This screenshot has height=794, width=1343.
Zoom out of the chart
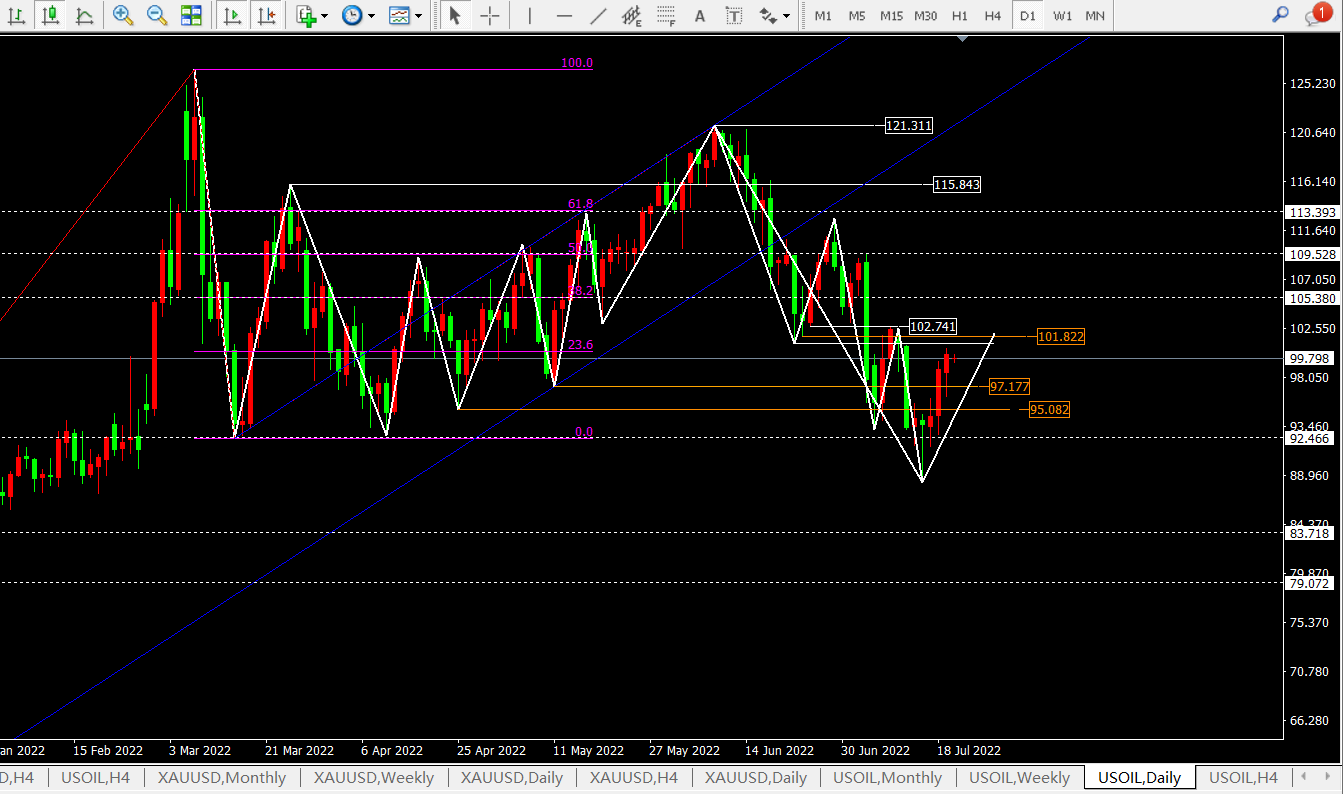click(157, 15)
